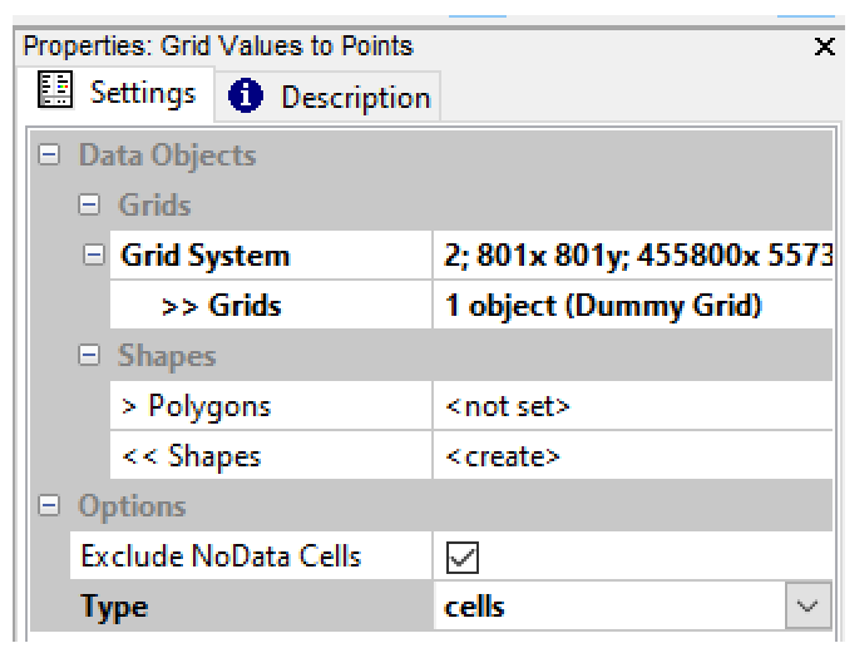
Task: Select the '>> Grids' property label
Action: pos(221,306)
